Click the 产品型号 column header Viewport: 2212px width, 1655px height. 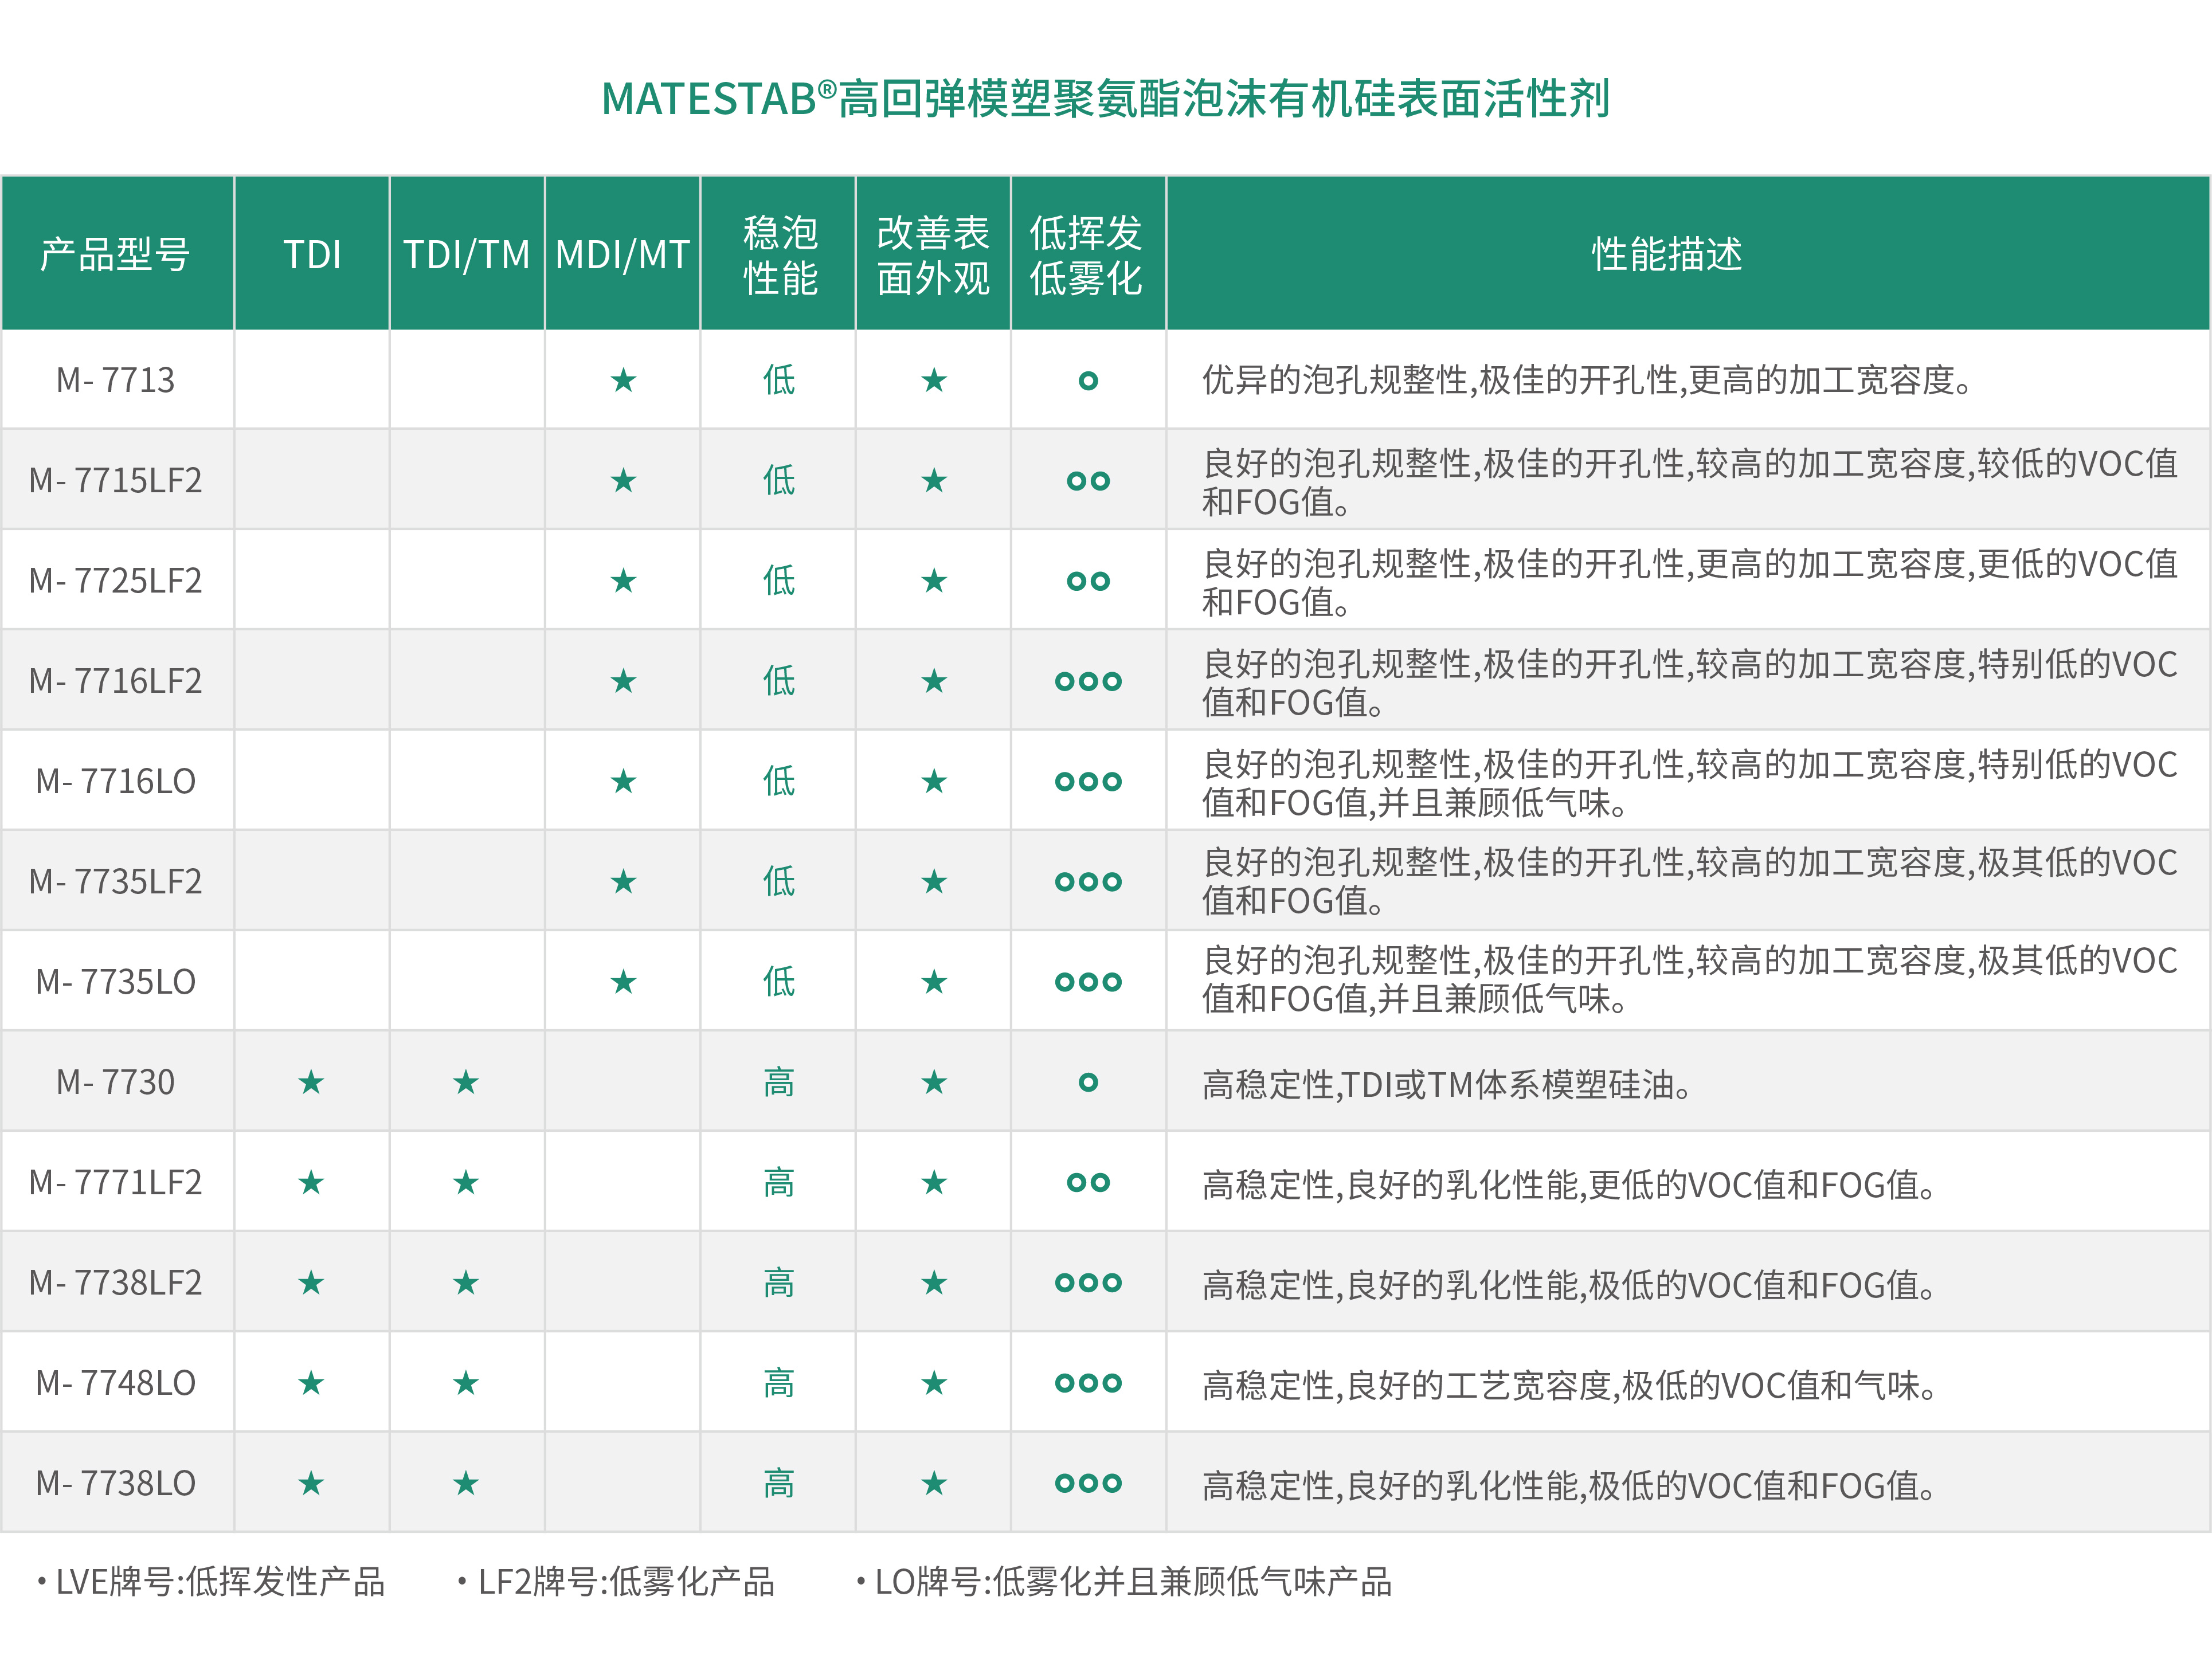point(116,254)
